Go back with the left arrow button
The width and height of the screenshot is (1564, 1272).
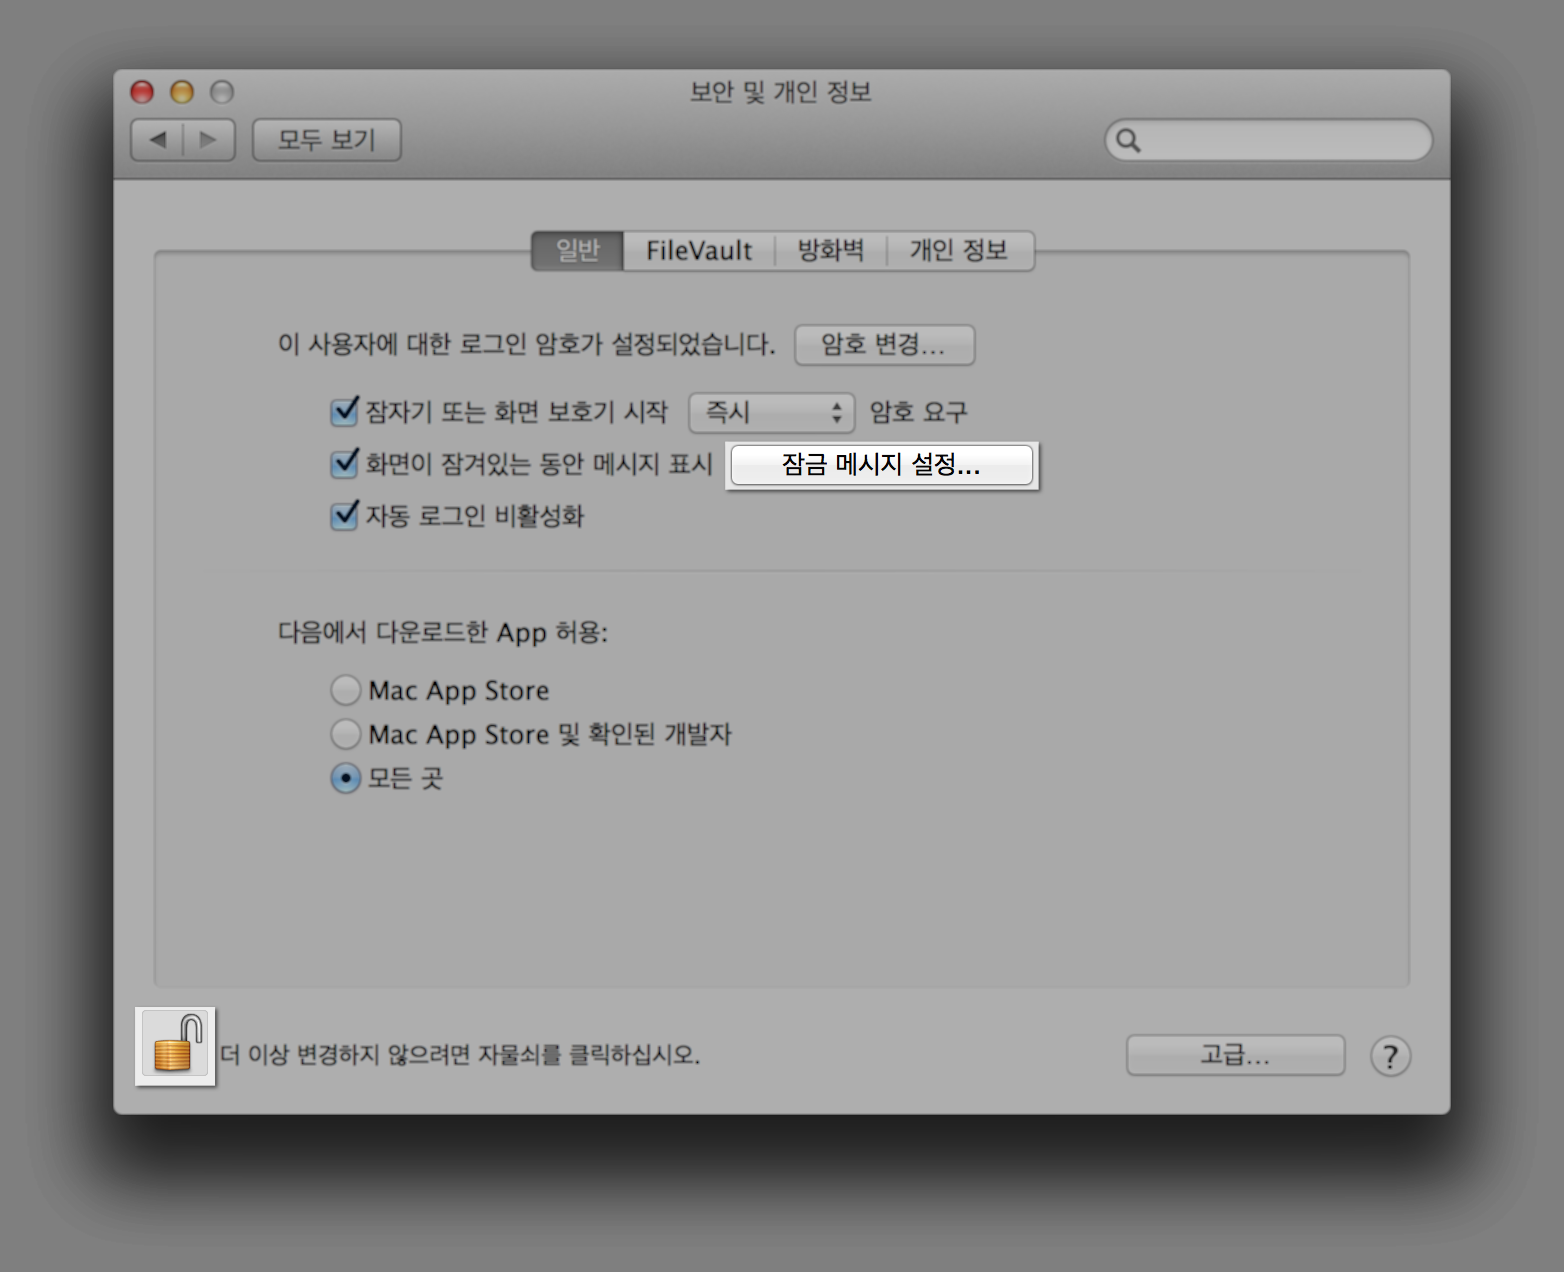(158, 140)
